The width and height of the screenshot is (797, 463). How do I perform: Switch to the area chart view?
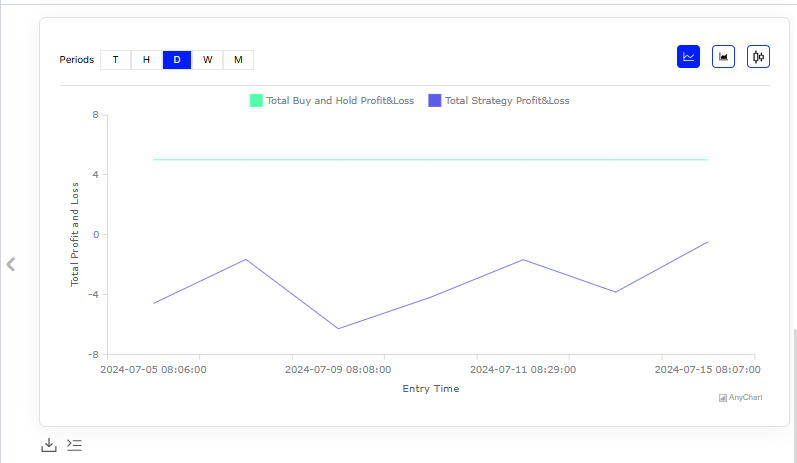click(723, 57)
